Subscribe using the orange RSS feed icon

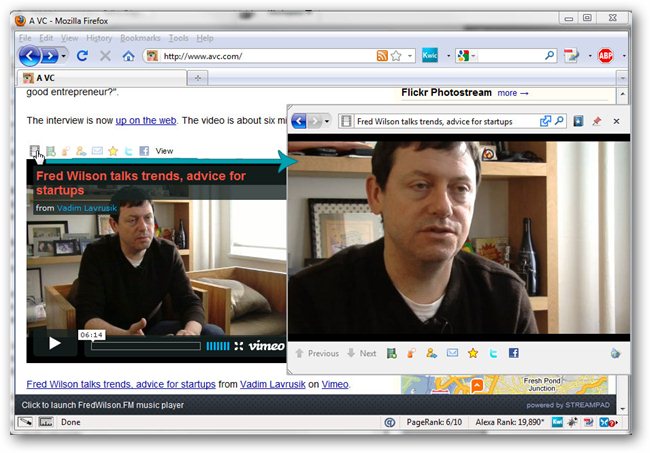pos(382,56)
